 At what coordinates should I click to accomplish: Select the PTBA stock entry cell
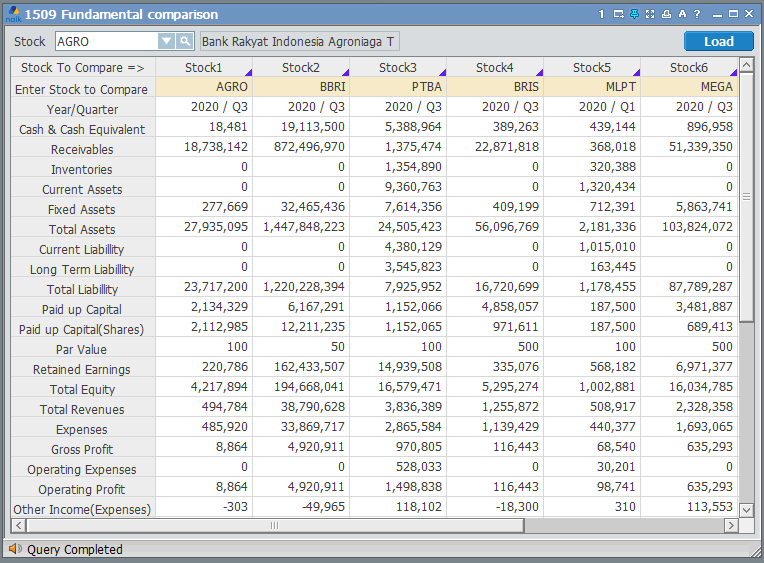(398, 87)
